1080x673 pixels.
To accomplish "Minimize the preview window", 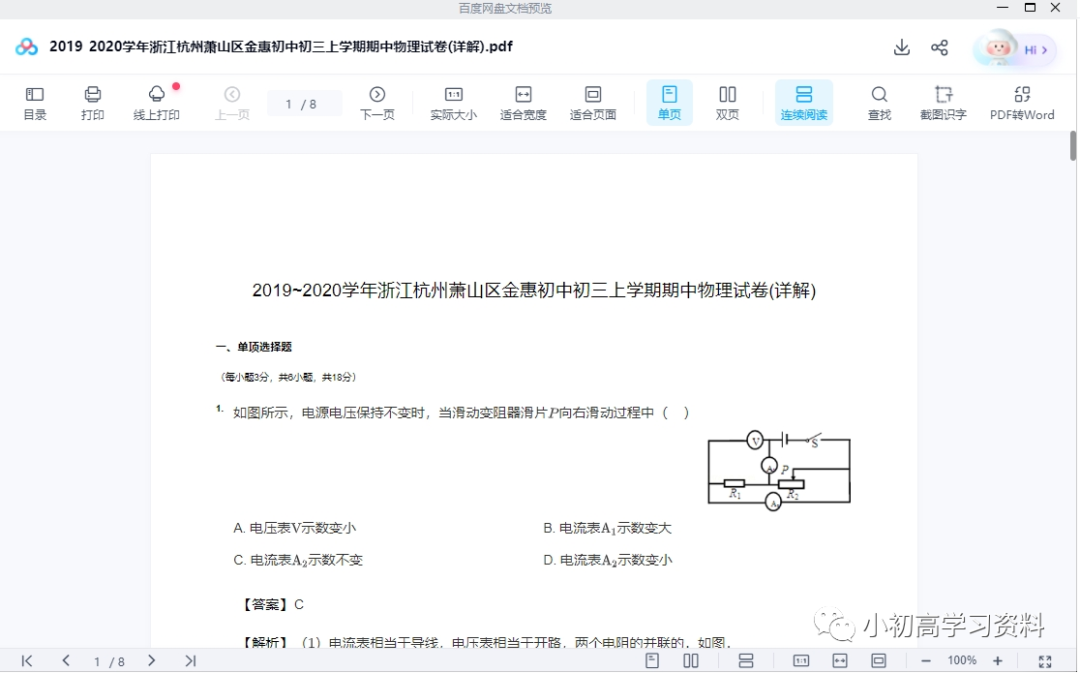I will (x=1003, y=8).
